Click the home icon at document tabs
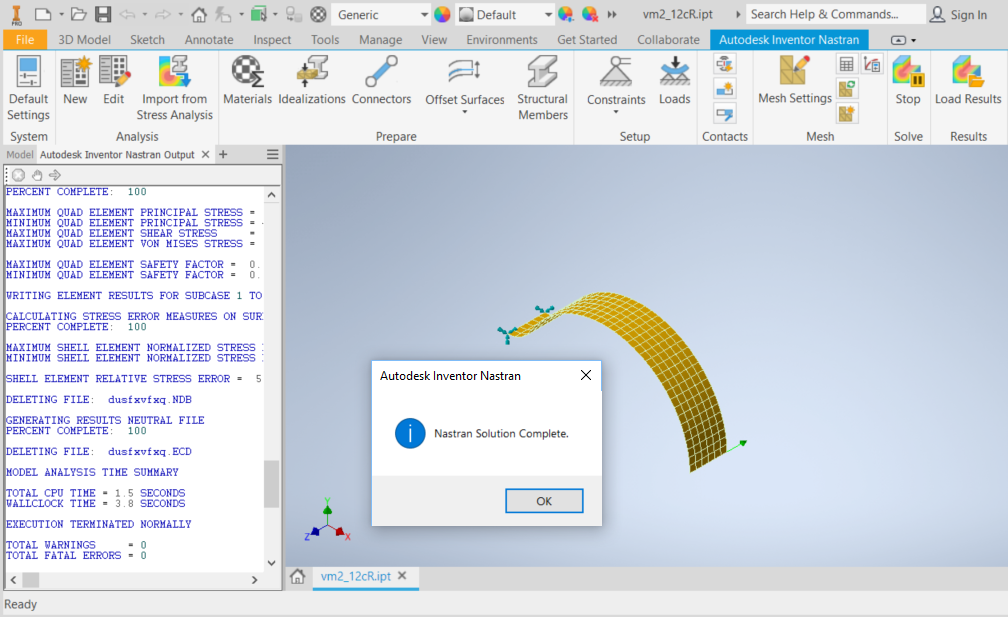Viewport: 1008px width, 617px height. (298, 576)
